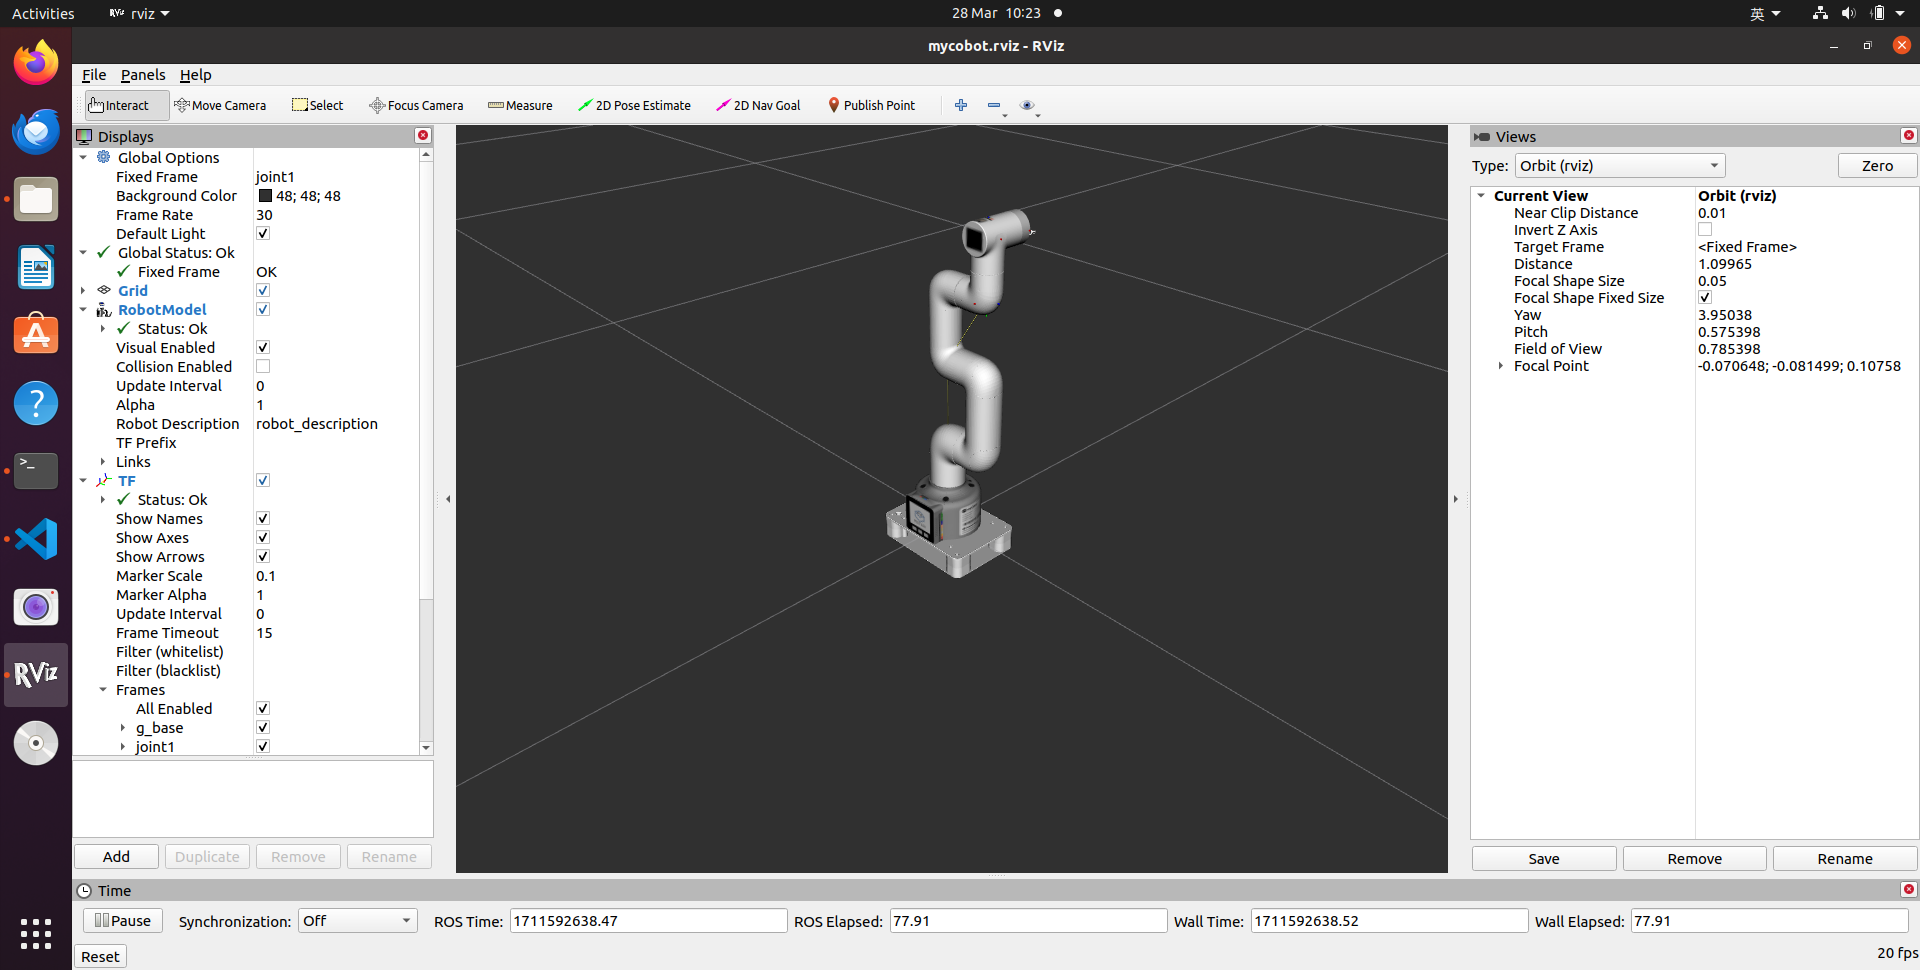The height and width of the screenshot is (970, 1920).
Task: Disable the Grid display checkbox
Action: [263, 290]
